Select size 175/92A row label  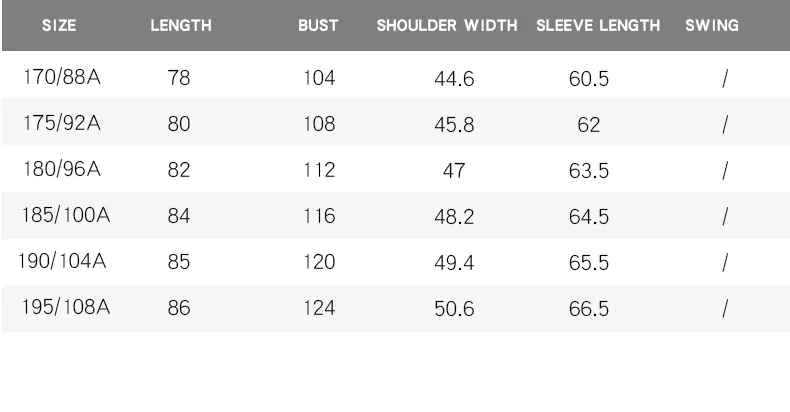pyautogui.click(x=62, y=123)
